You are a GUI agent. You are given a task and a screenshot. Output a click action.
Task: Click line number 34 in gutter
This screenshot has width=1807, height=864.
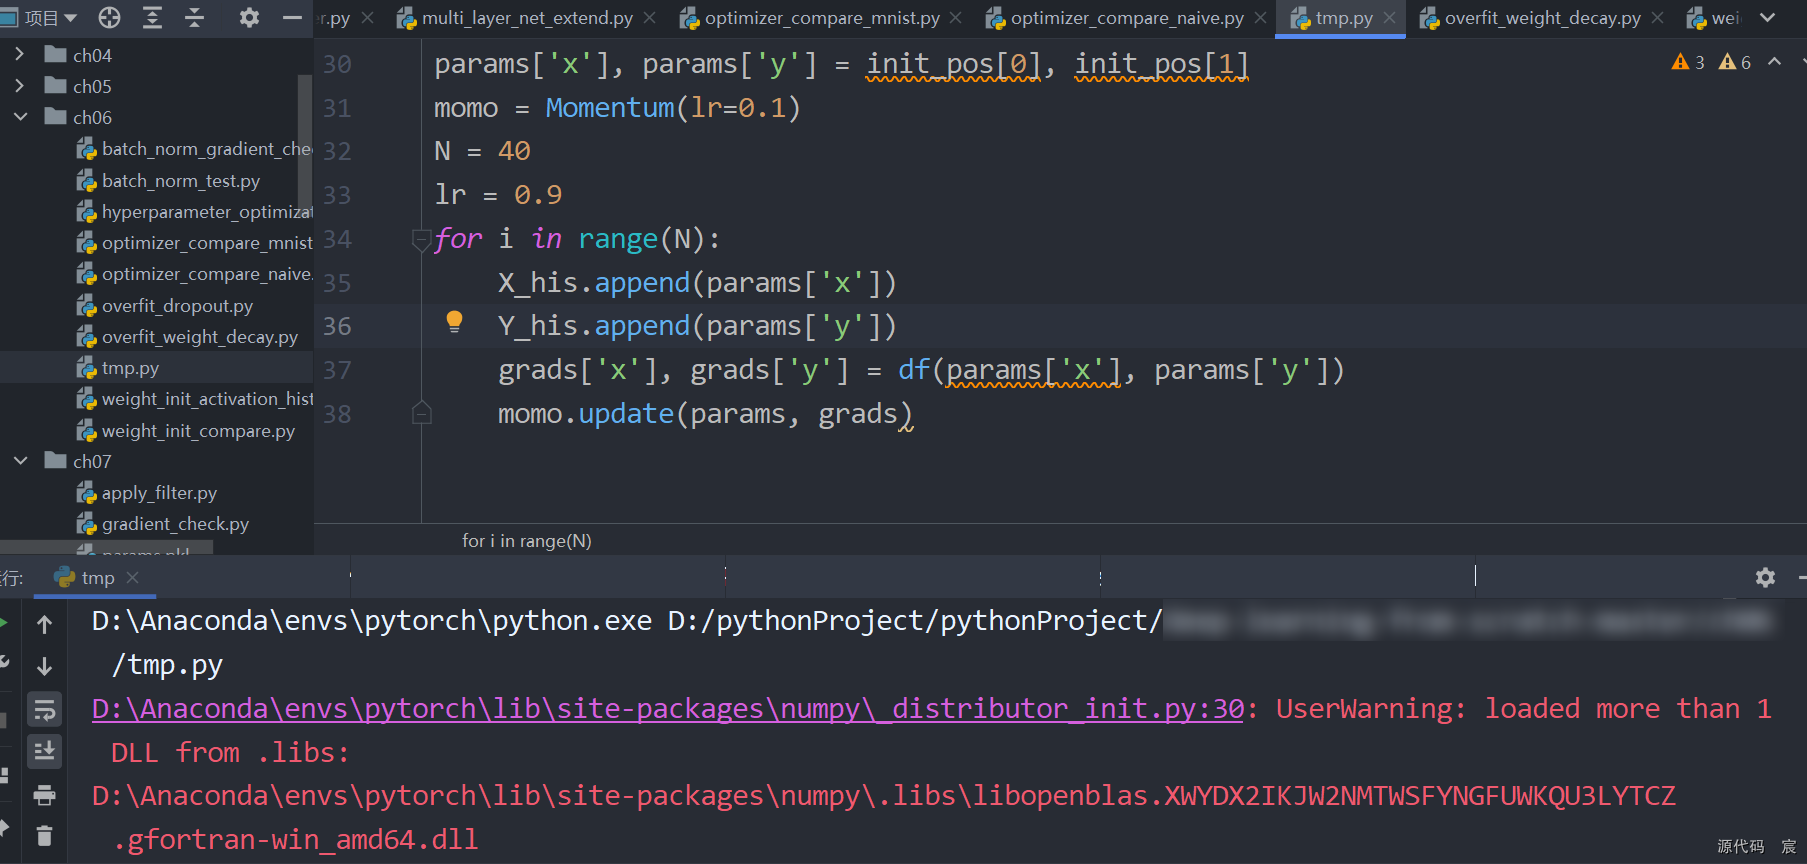tap(337, 239)
